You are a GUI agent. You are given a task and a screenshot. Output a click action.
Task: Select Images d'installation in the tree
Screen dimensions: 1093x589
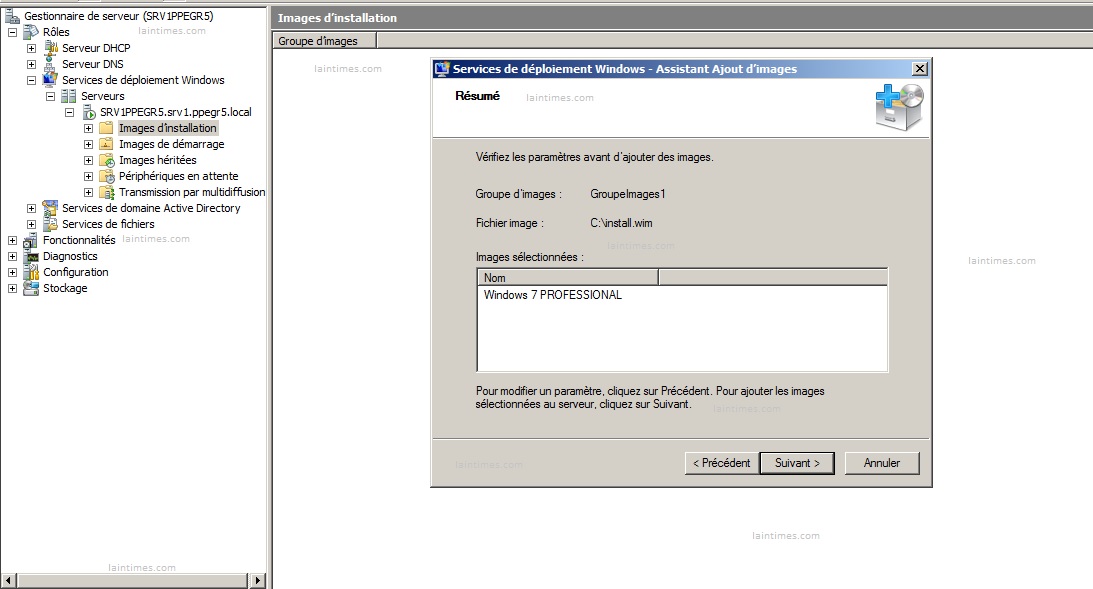[x=167, y=128]
